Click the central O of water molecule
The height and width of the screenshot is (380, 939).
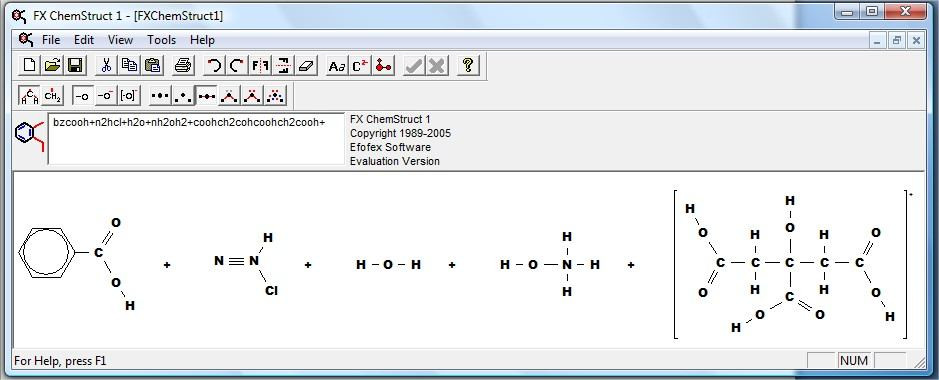pos(388,265)
